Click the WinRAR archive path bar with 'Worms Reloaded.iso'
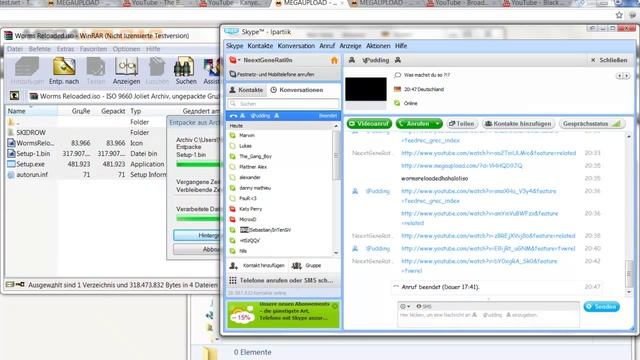The image size is (640, 360). pyautogui.click(x=124, y=96)
